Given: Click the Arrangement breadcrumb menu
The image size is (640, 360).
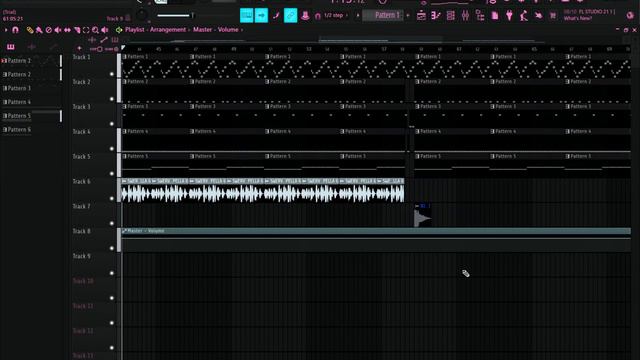Looking at the screenshot, I should pos(168,30).
